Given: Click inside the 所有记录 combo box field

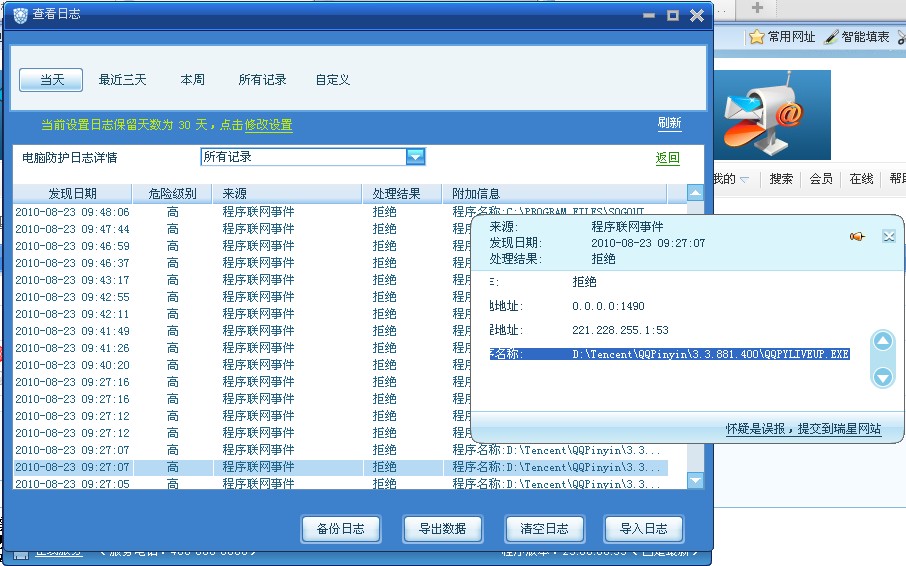Looking at the screenshot, I should [x=303, y=157].
